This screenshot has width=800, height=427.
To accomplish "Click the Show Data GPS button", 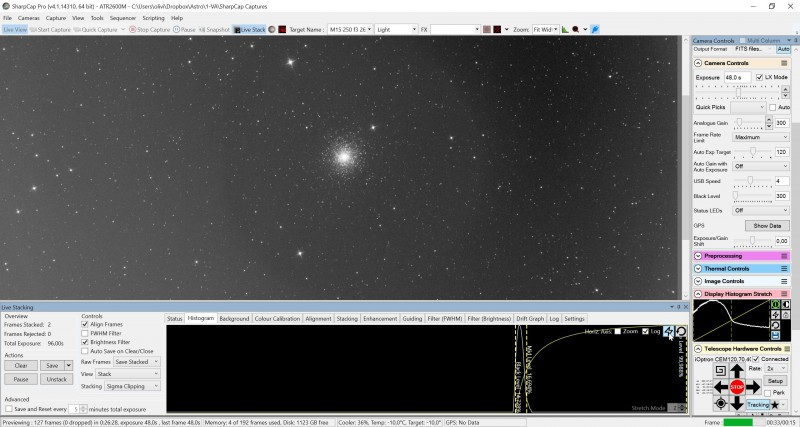I will [x=767, y=225].
